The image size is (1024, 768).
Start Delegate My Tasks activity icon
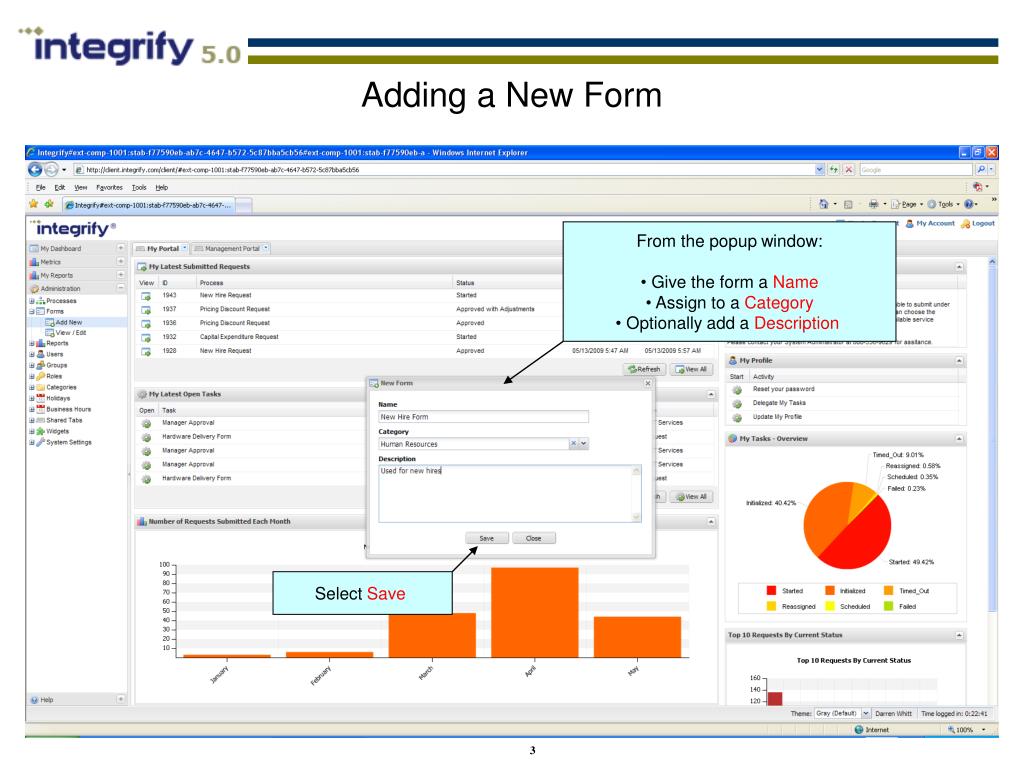[737, 404]
